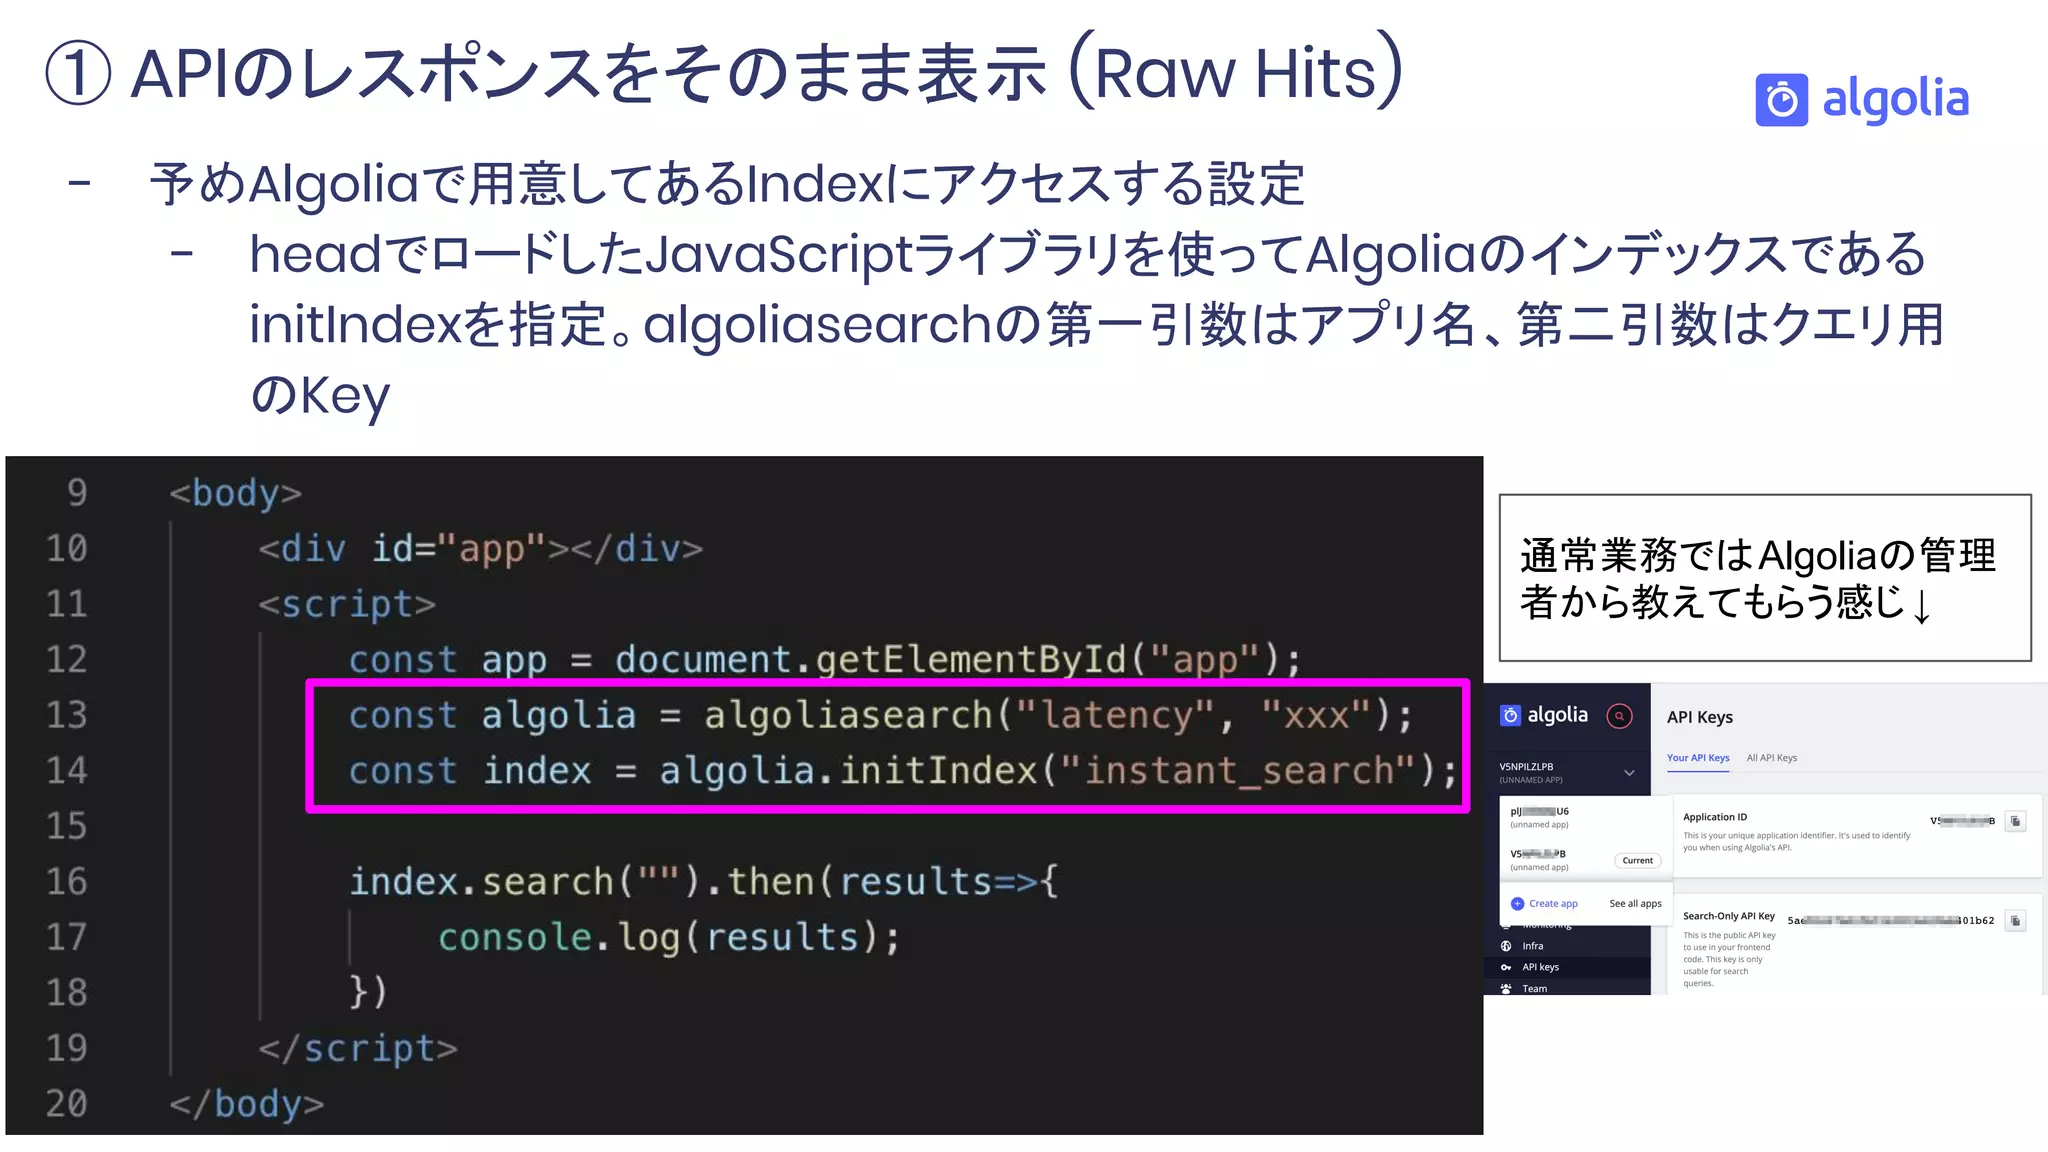The width and height of the screenshot is (2048, 1152).
Task: Switch to the Your API Keys tab
Action: pos(1698,758)
